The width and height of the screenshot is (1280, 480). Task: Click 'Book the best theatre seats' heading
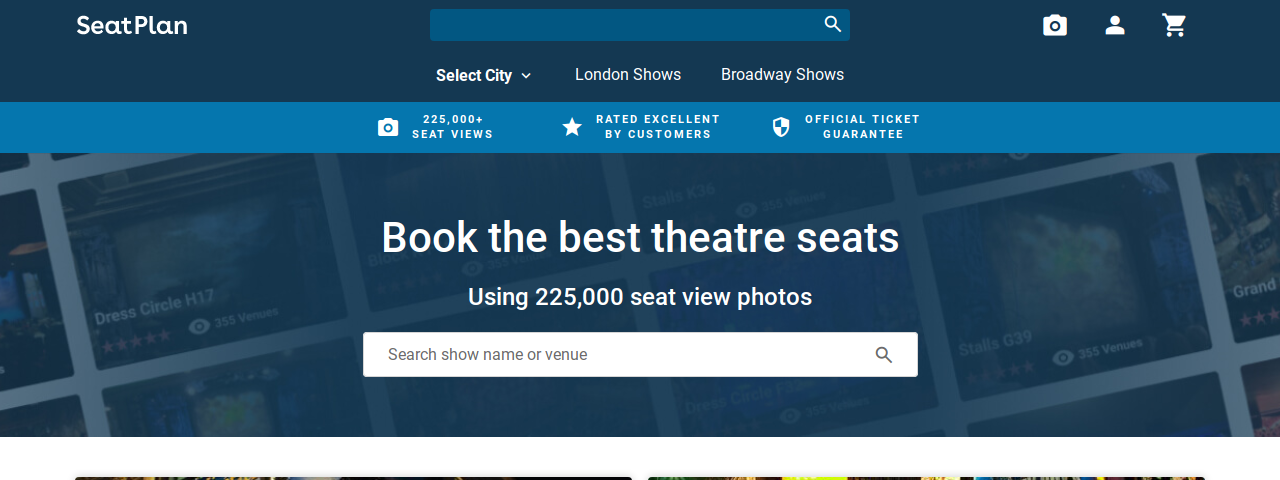click(x=640, y=238)
